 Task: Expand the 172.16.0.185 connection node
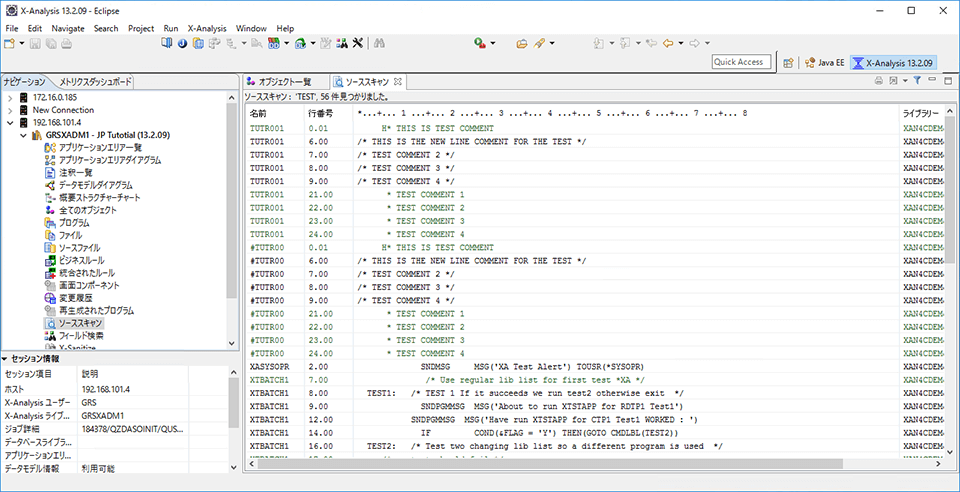[x=10, y=97]
